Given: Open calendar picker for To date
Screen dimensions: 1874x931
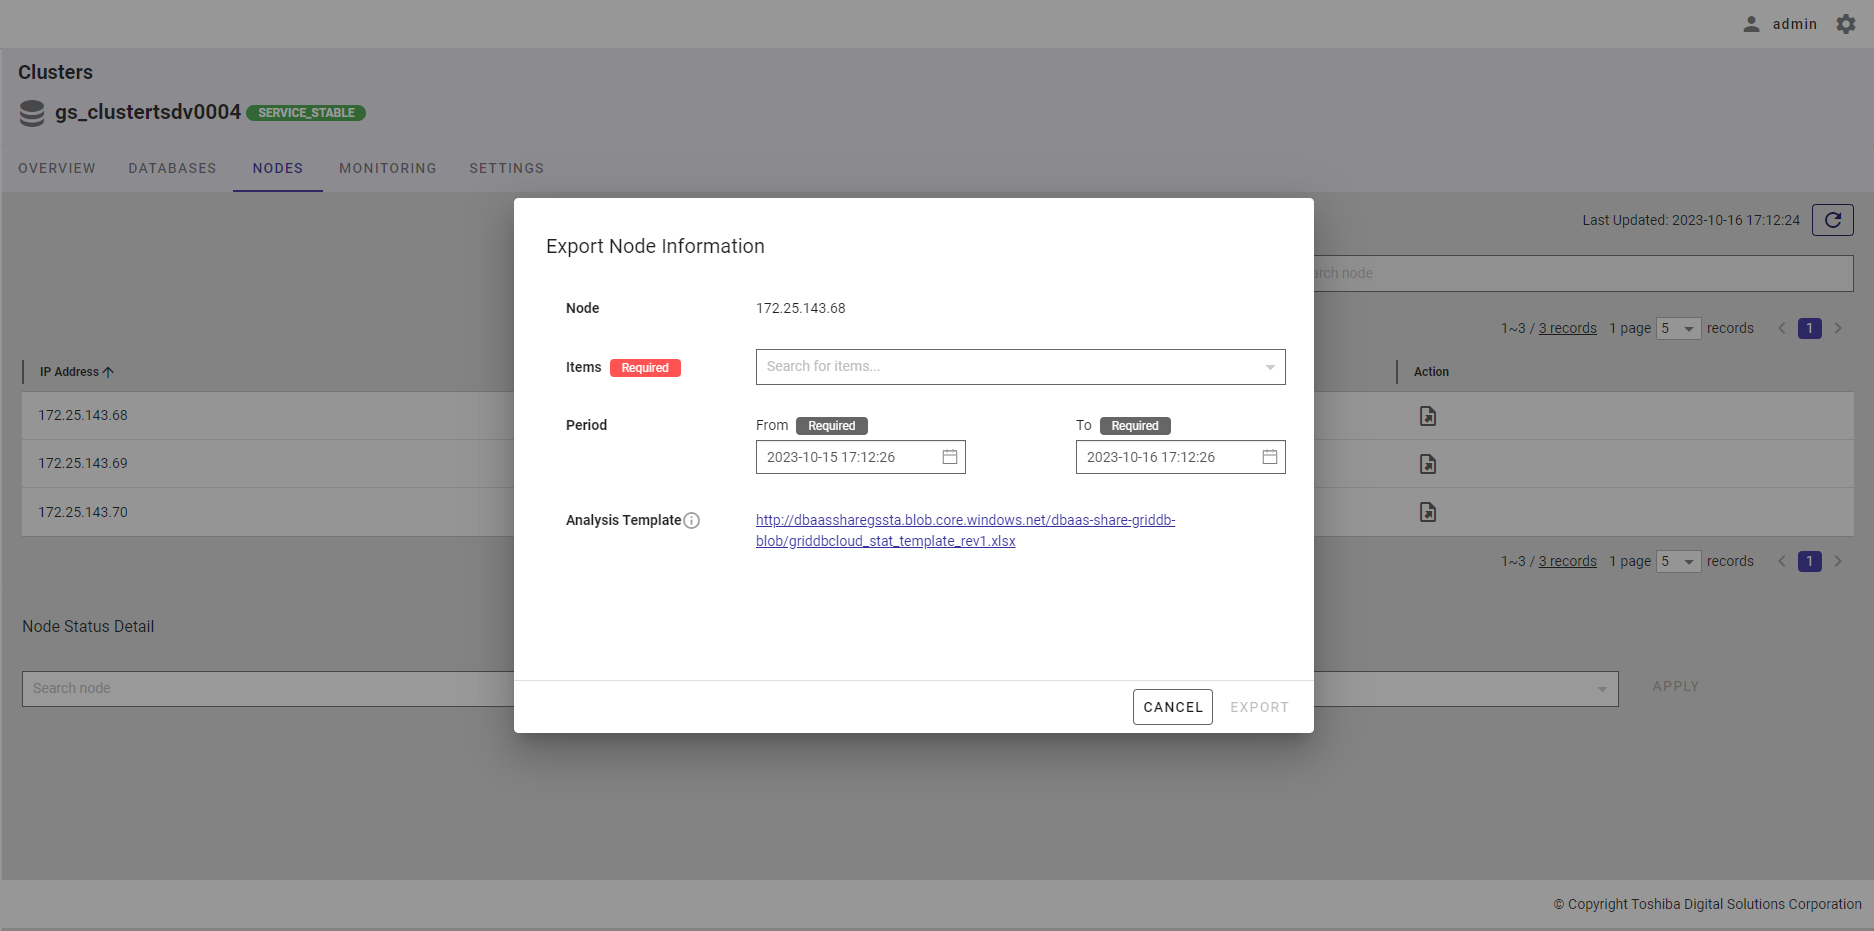Looking at the screenshot, I should click(1269, 457).
